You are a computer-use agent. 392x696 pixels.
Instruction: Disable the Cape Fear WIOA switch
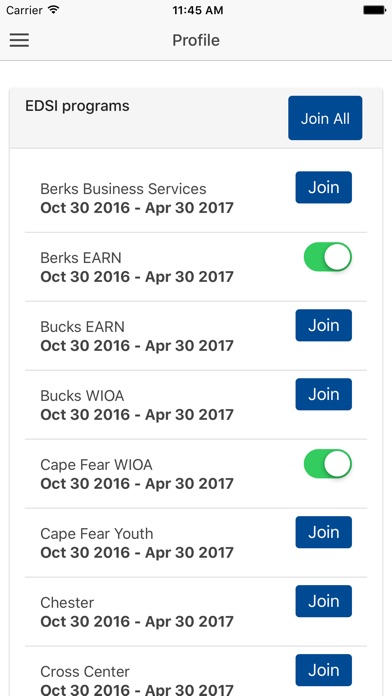(x=328, y=463)
